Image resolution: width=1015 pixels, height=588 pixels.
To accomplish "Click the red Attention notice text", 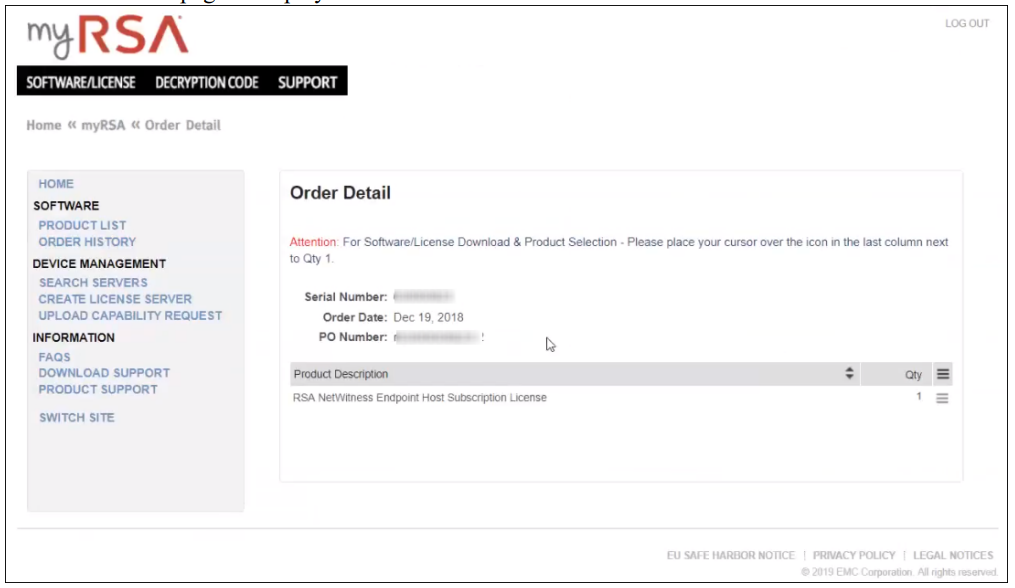I will coord(313,242).
